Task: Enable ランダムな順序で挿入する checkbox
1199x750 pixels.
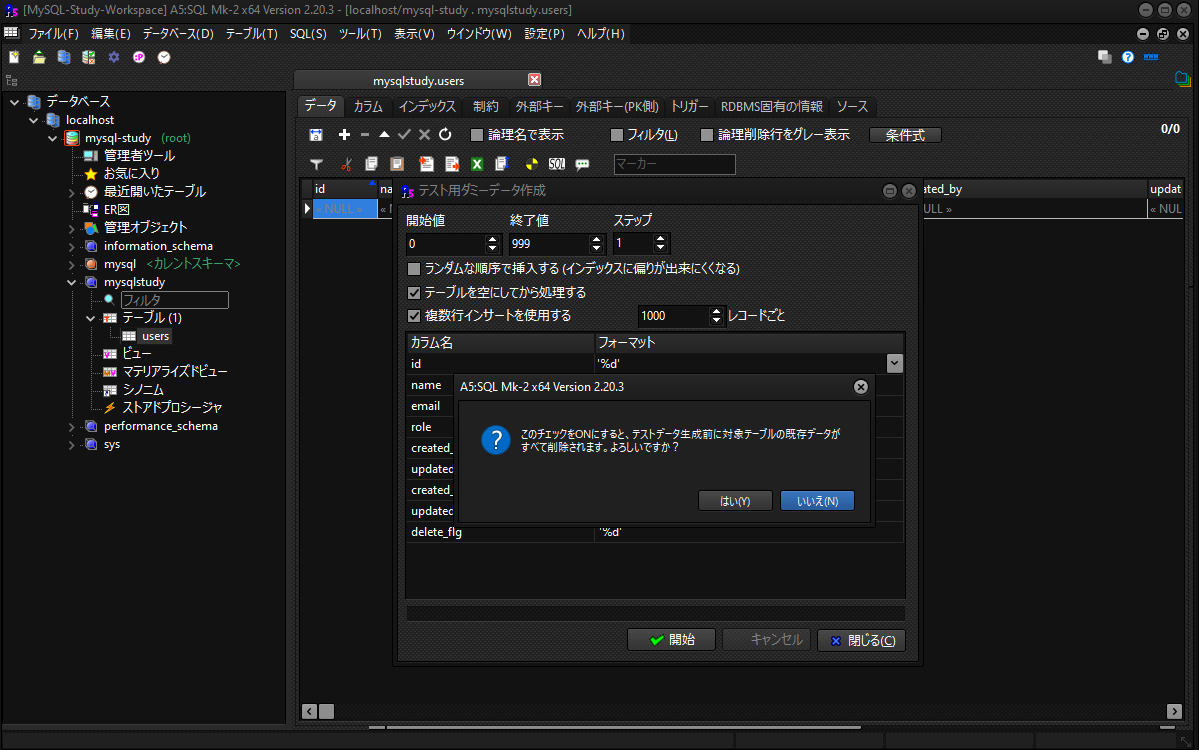Action: [x=414, y=269]
